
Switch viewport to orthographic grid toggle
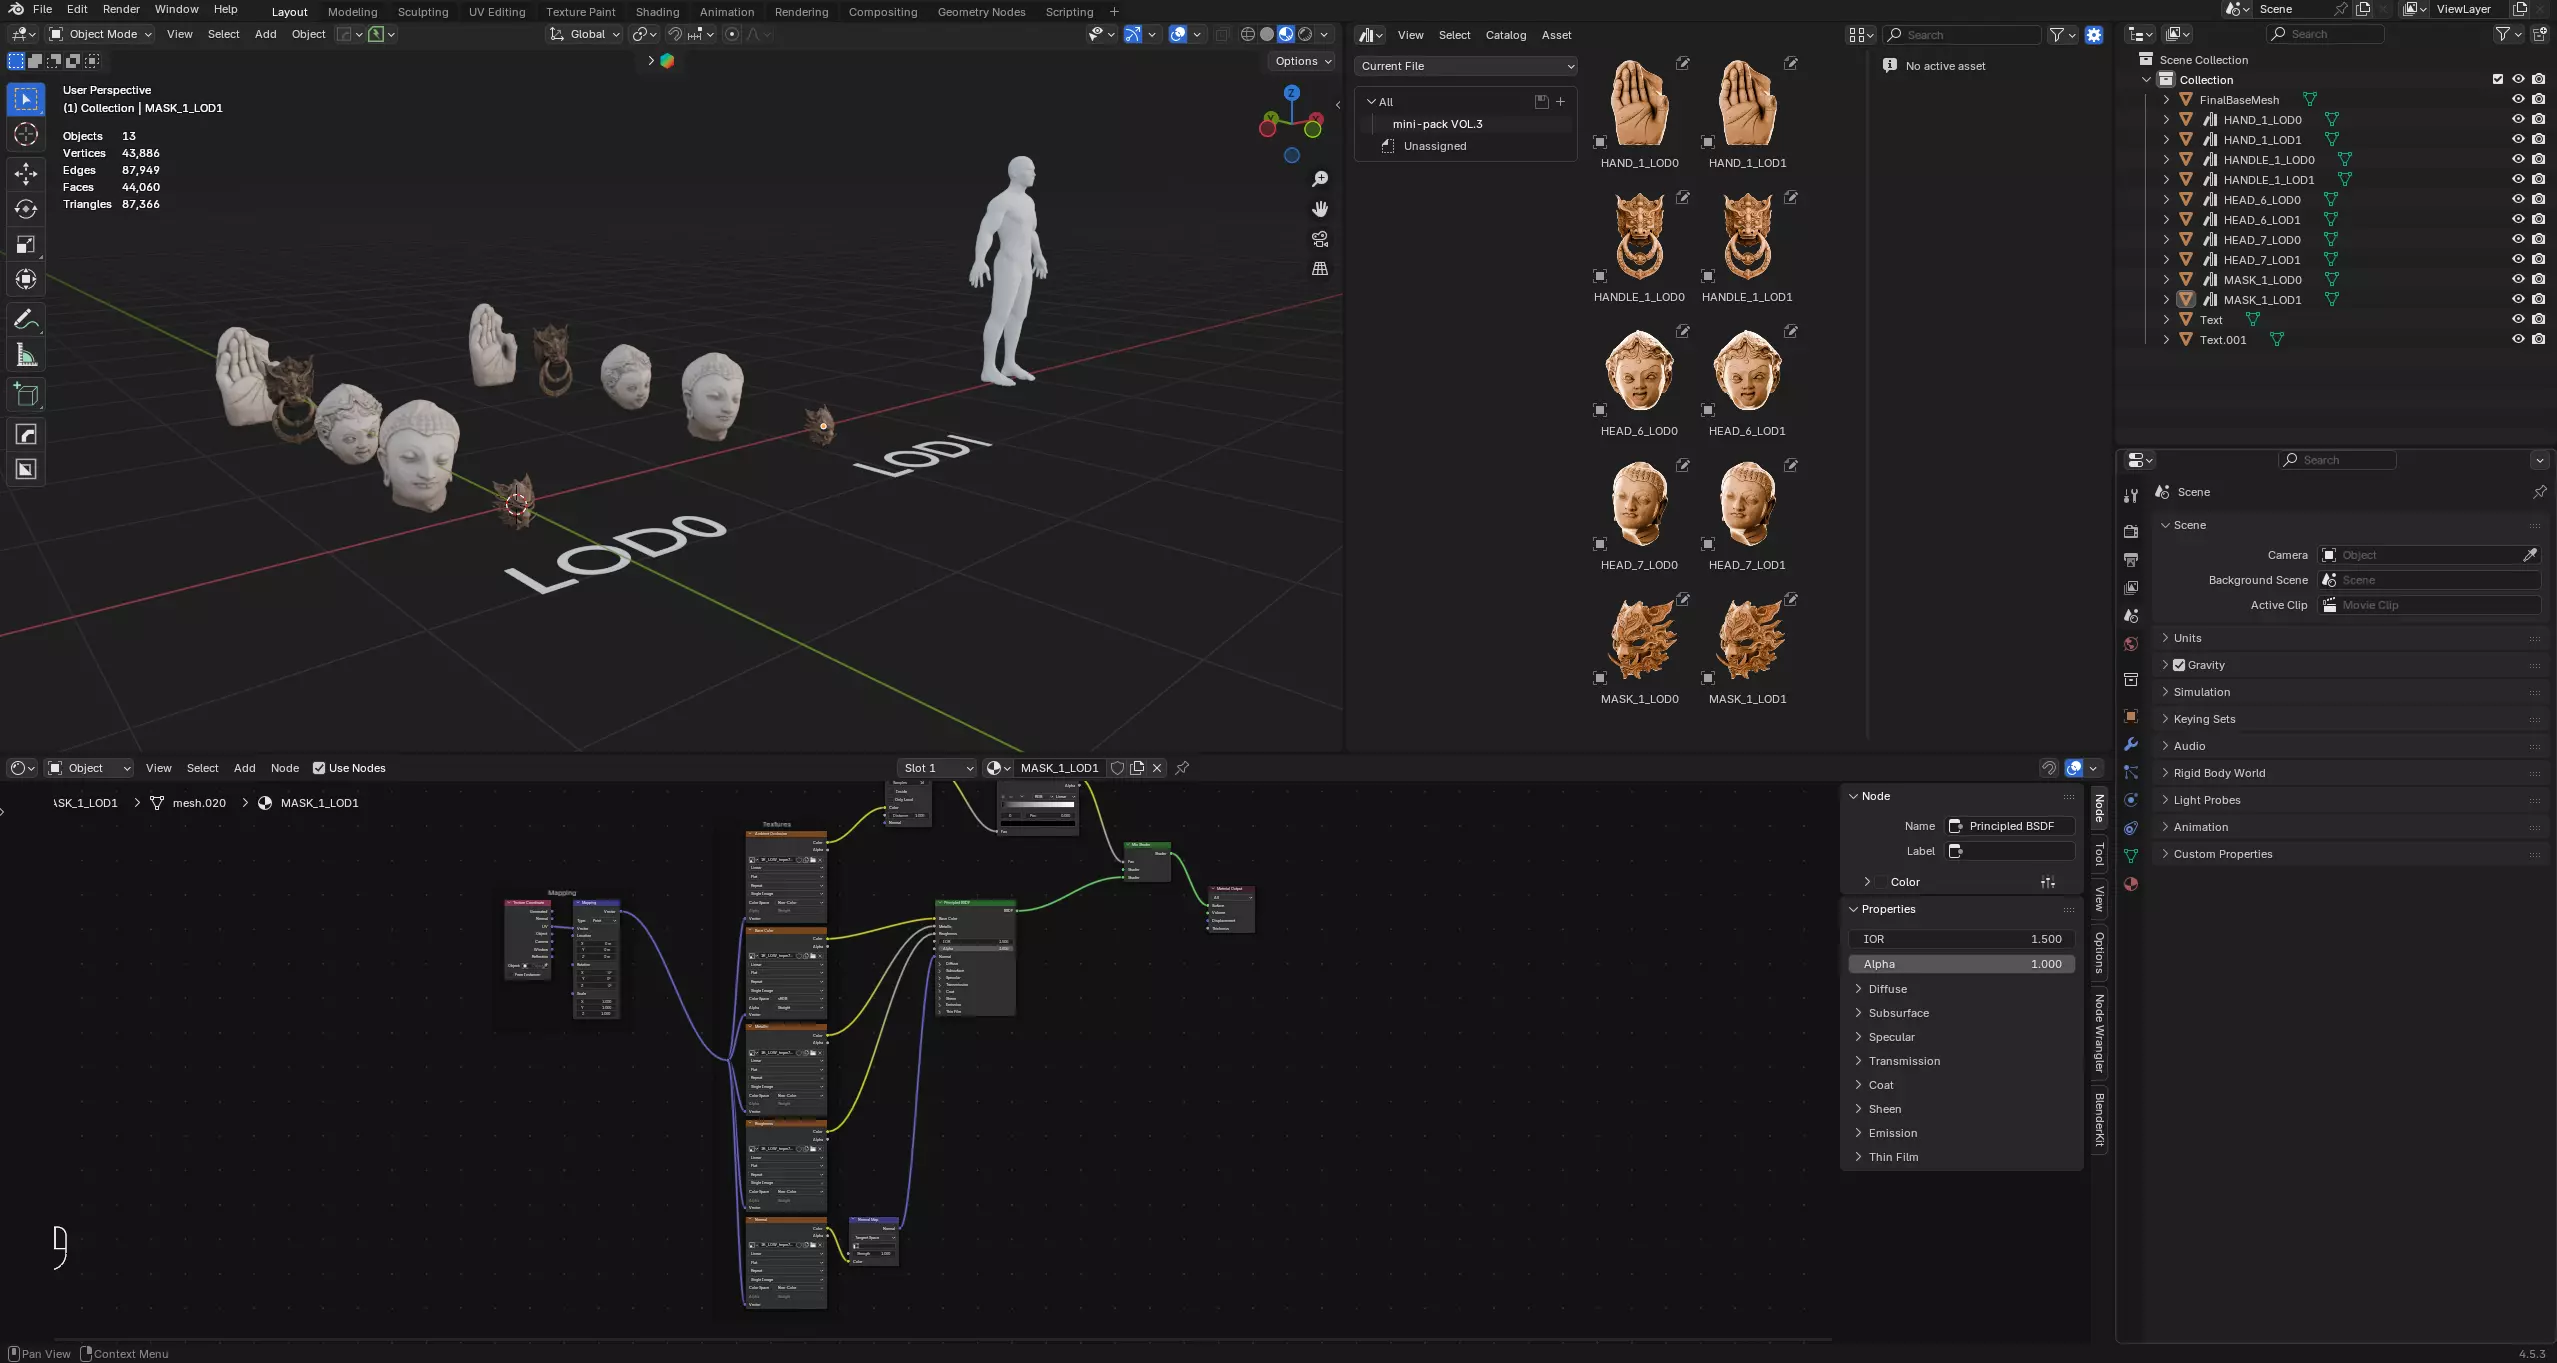pyautogui.click(x=1320, y=269)
